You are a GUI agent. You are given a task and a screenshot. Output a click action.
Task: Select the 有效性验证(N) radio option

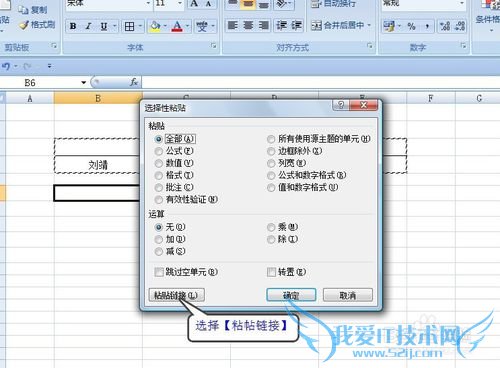pyautogui.click(x=186, y=199)
